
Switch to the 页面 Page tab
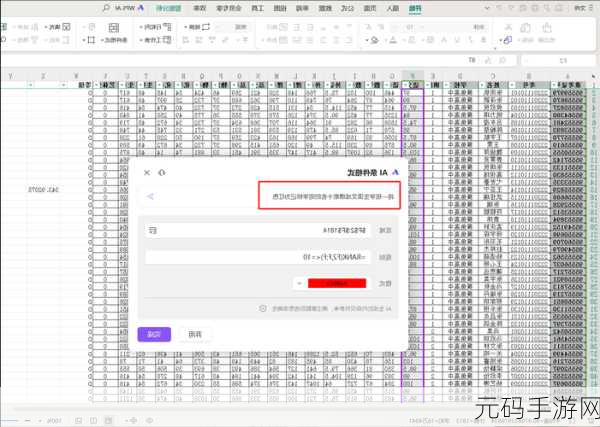coord(370,8)
